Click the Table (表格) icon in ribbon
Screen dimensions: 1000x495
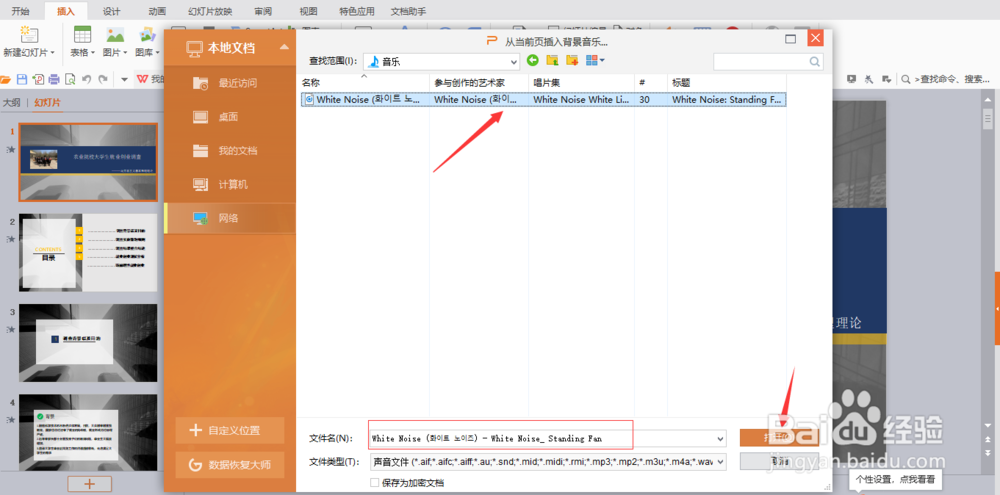point(82,34)
